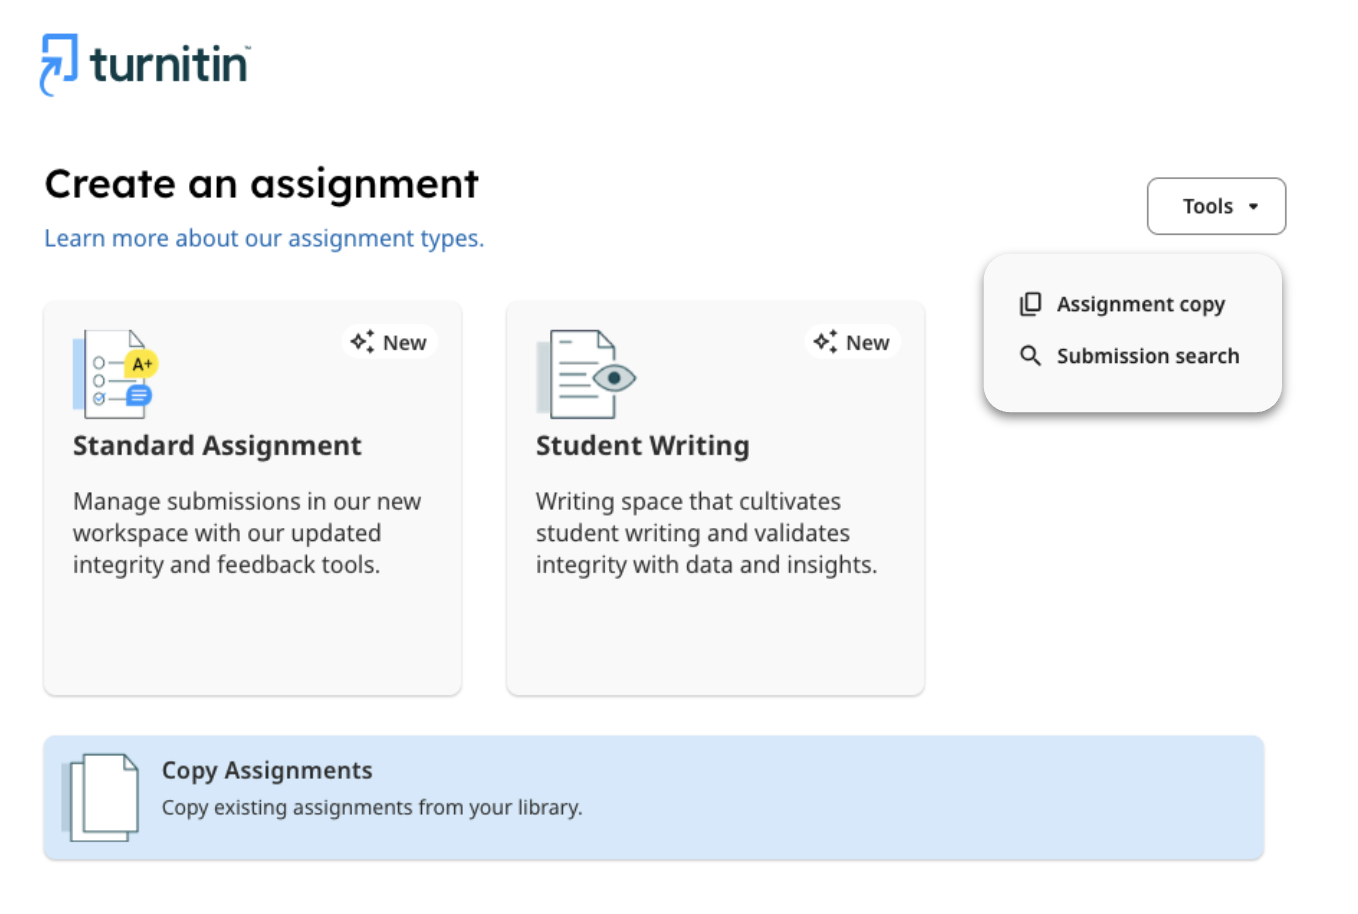Open Learn more about assignment types link

264,238
